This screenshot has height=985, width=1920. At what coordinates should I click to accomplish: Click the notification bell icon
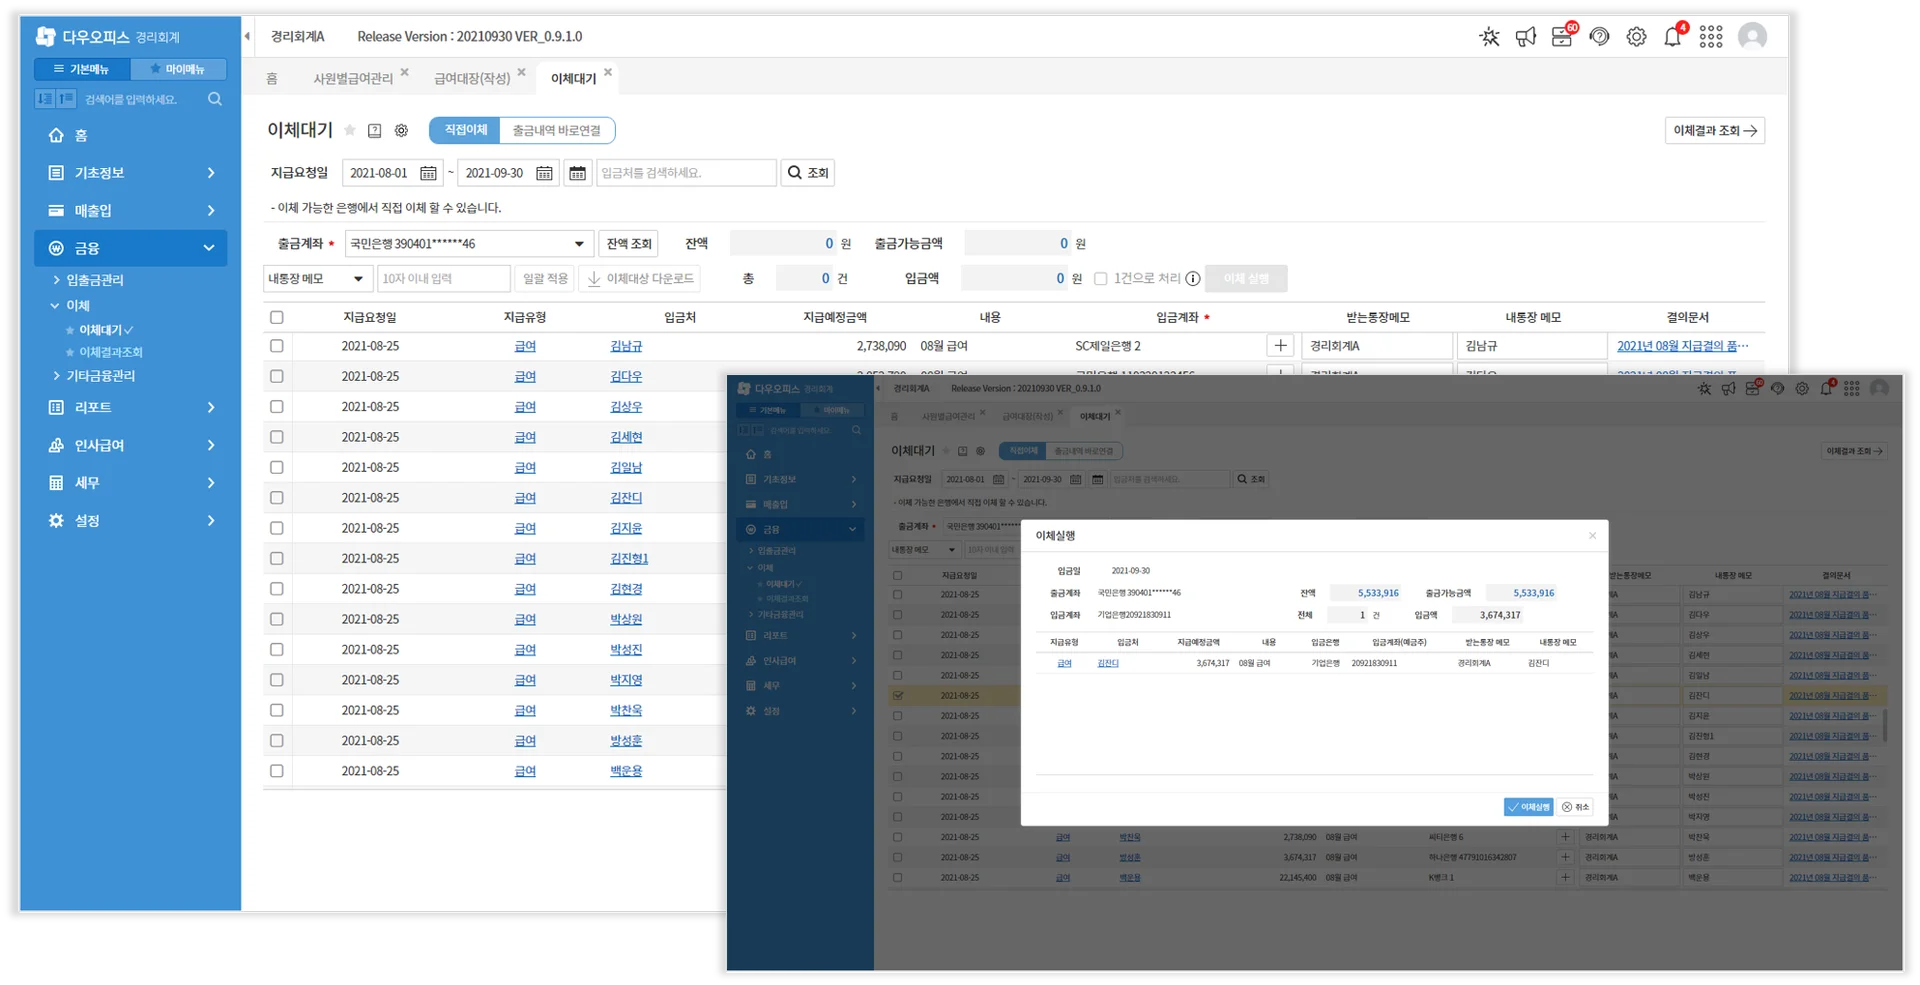click(1672, 37)
